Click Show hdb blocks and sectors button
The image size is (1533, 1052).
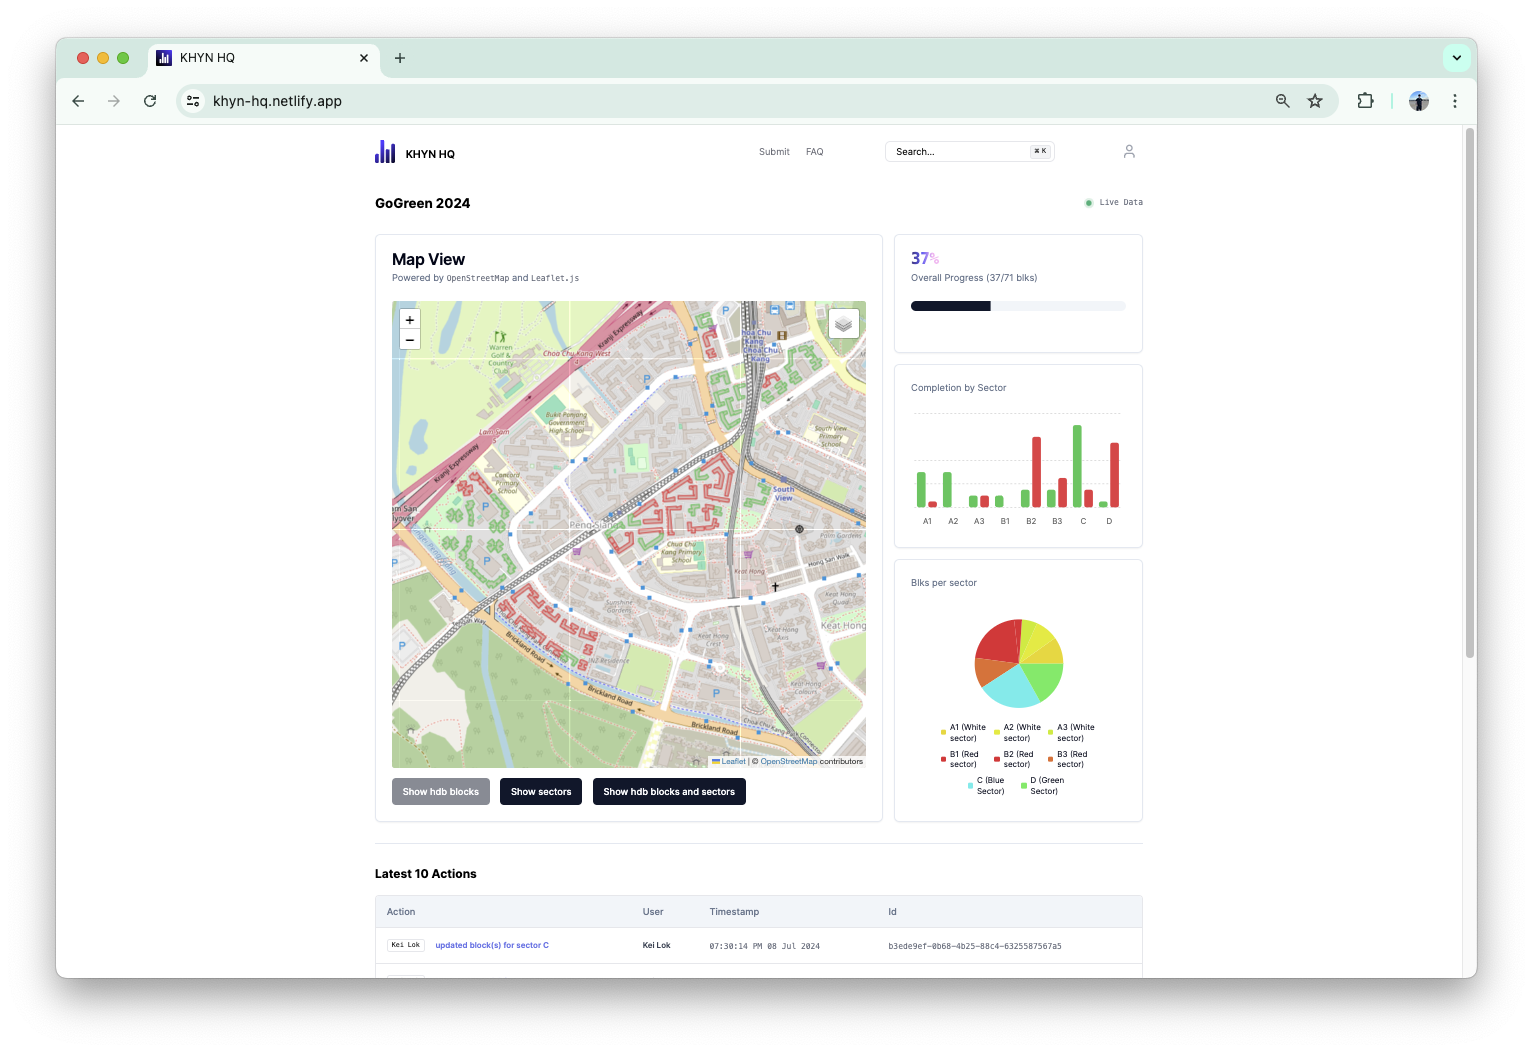tap(669, 792)
